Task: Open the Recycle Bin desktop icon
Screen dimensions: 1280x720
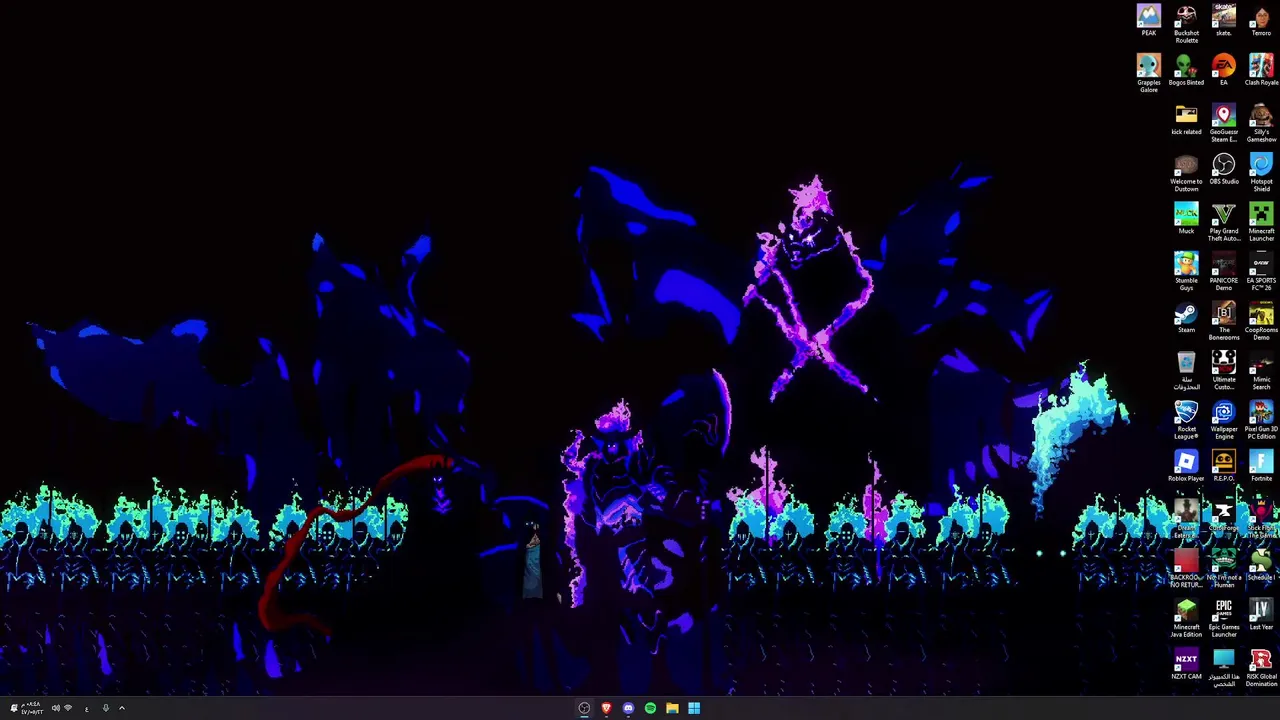Action: (x=1186, y=371)
